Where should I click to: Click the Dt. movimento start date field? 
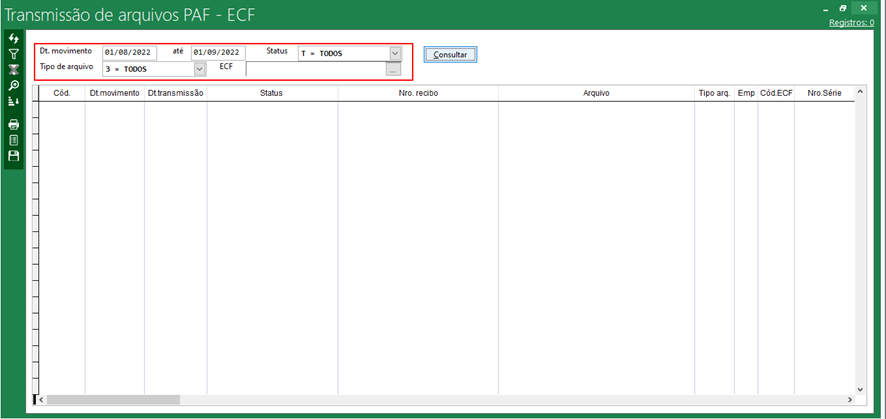(129, 53)
